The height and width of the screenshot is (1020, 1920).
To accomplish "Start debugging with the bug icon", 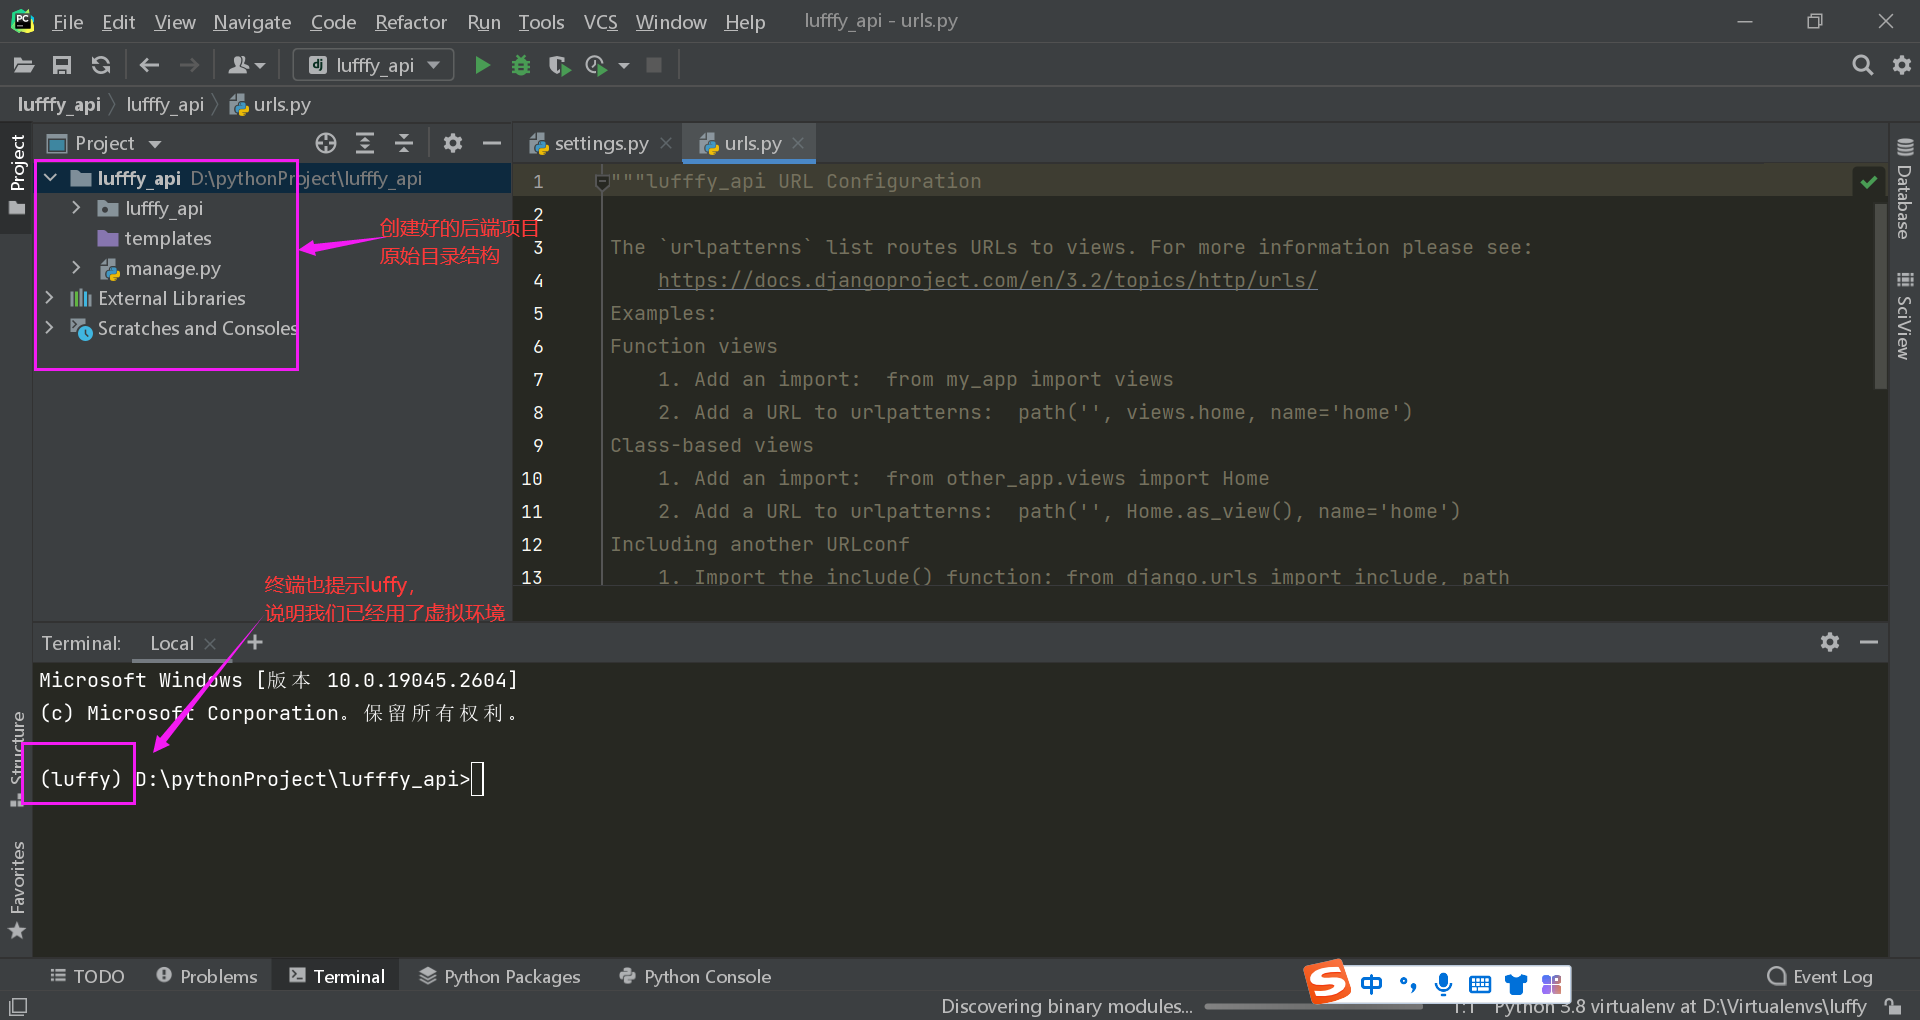I will [x=521, y=65].
